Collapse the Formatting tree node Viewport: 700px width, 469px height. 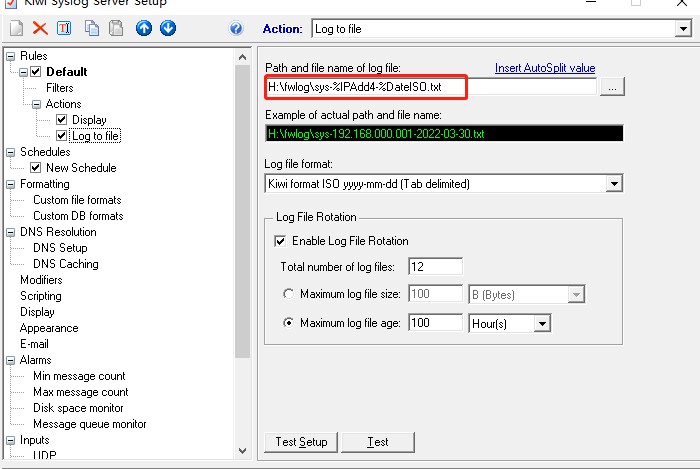point(11,185)
